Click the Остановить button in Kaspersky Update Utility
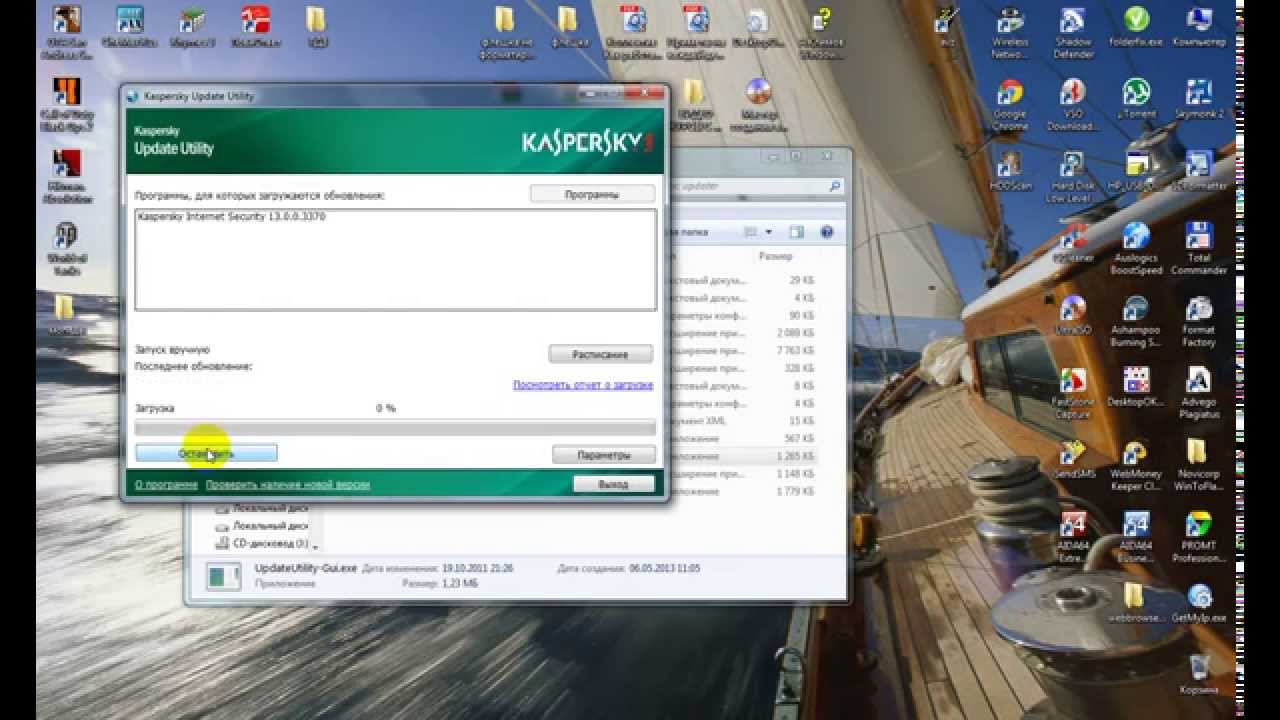This screenshot has width=1280, height=720. click(x=206, y=454)
